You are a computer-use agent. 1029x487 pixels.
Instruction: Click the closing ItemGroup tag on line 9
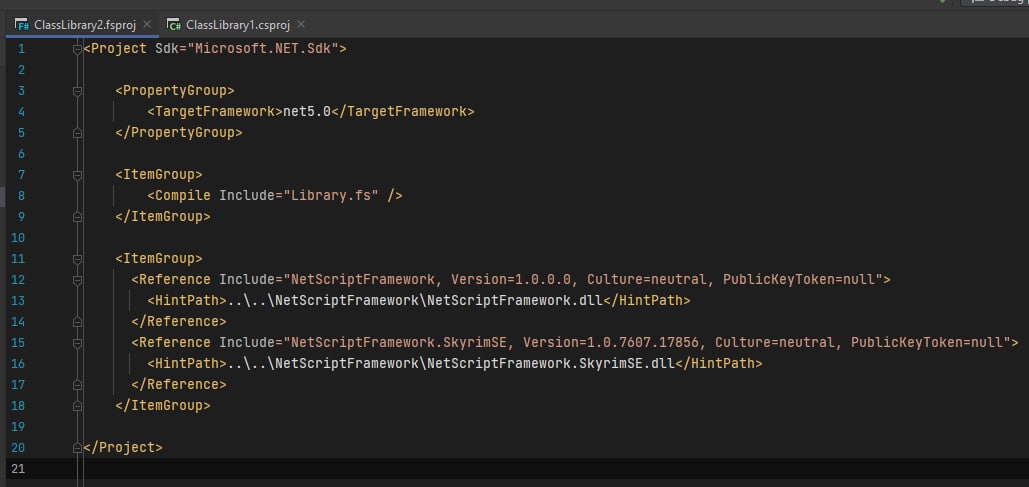163,217
